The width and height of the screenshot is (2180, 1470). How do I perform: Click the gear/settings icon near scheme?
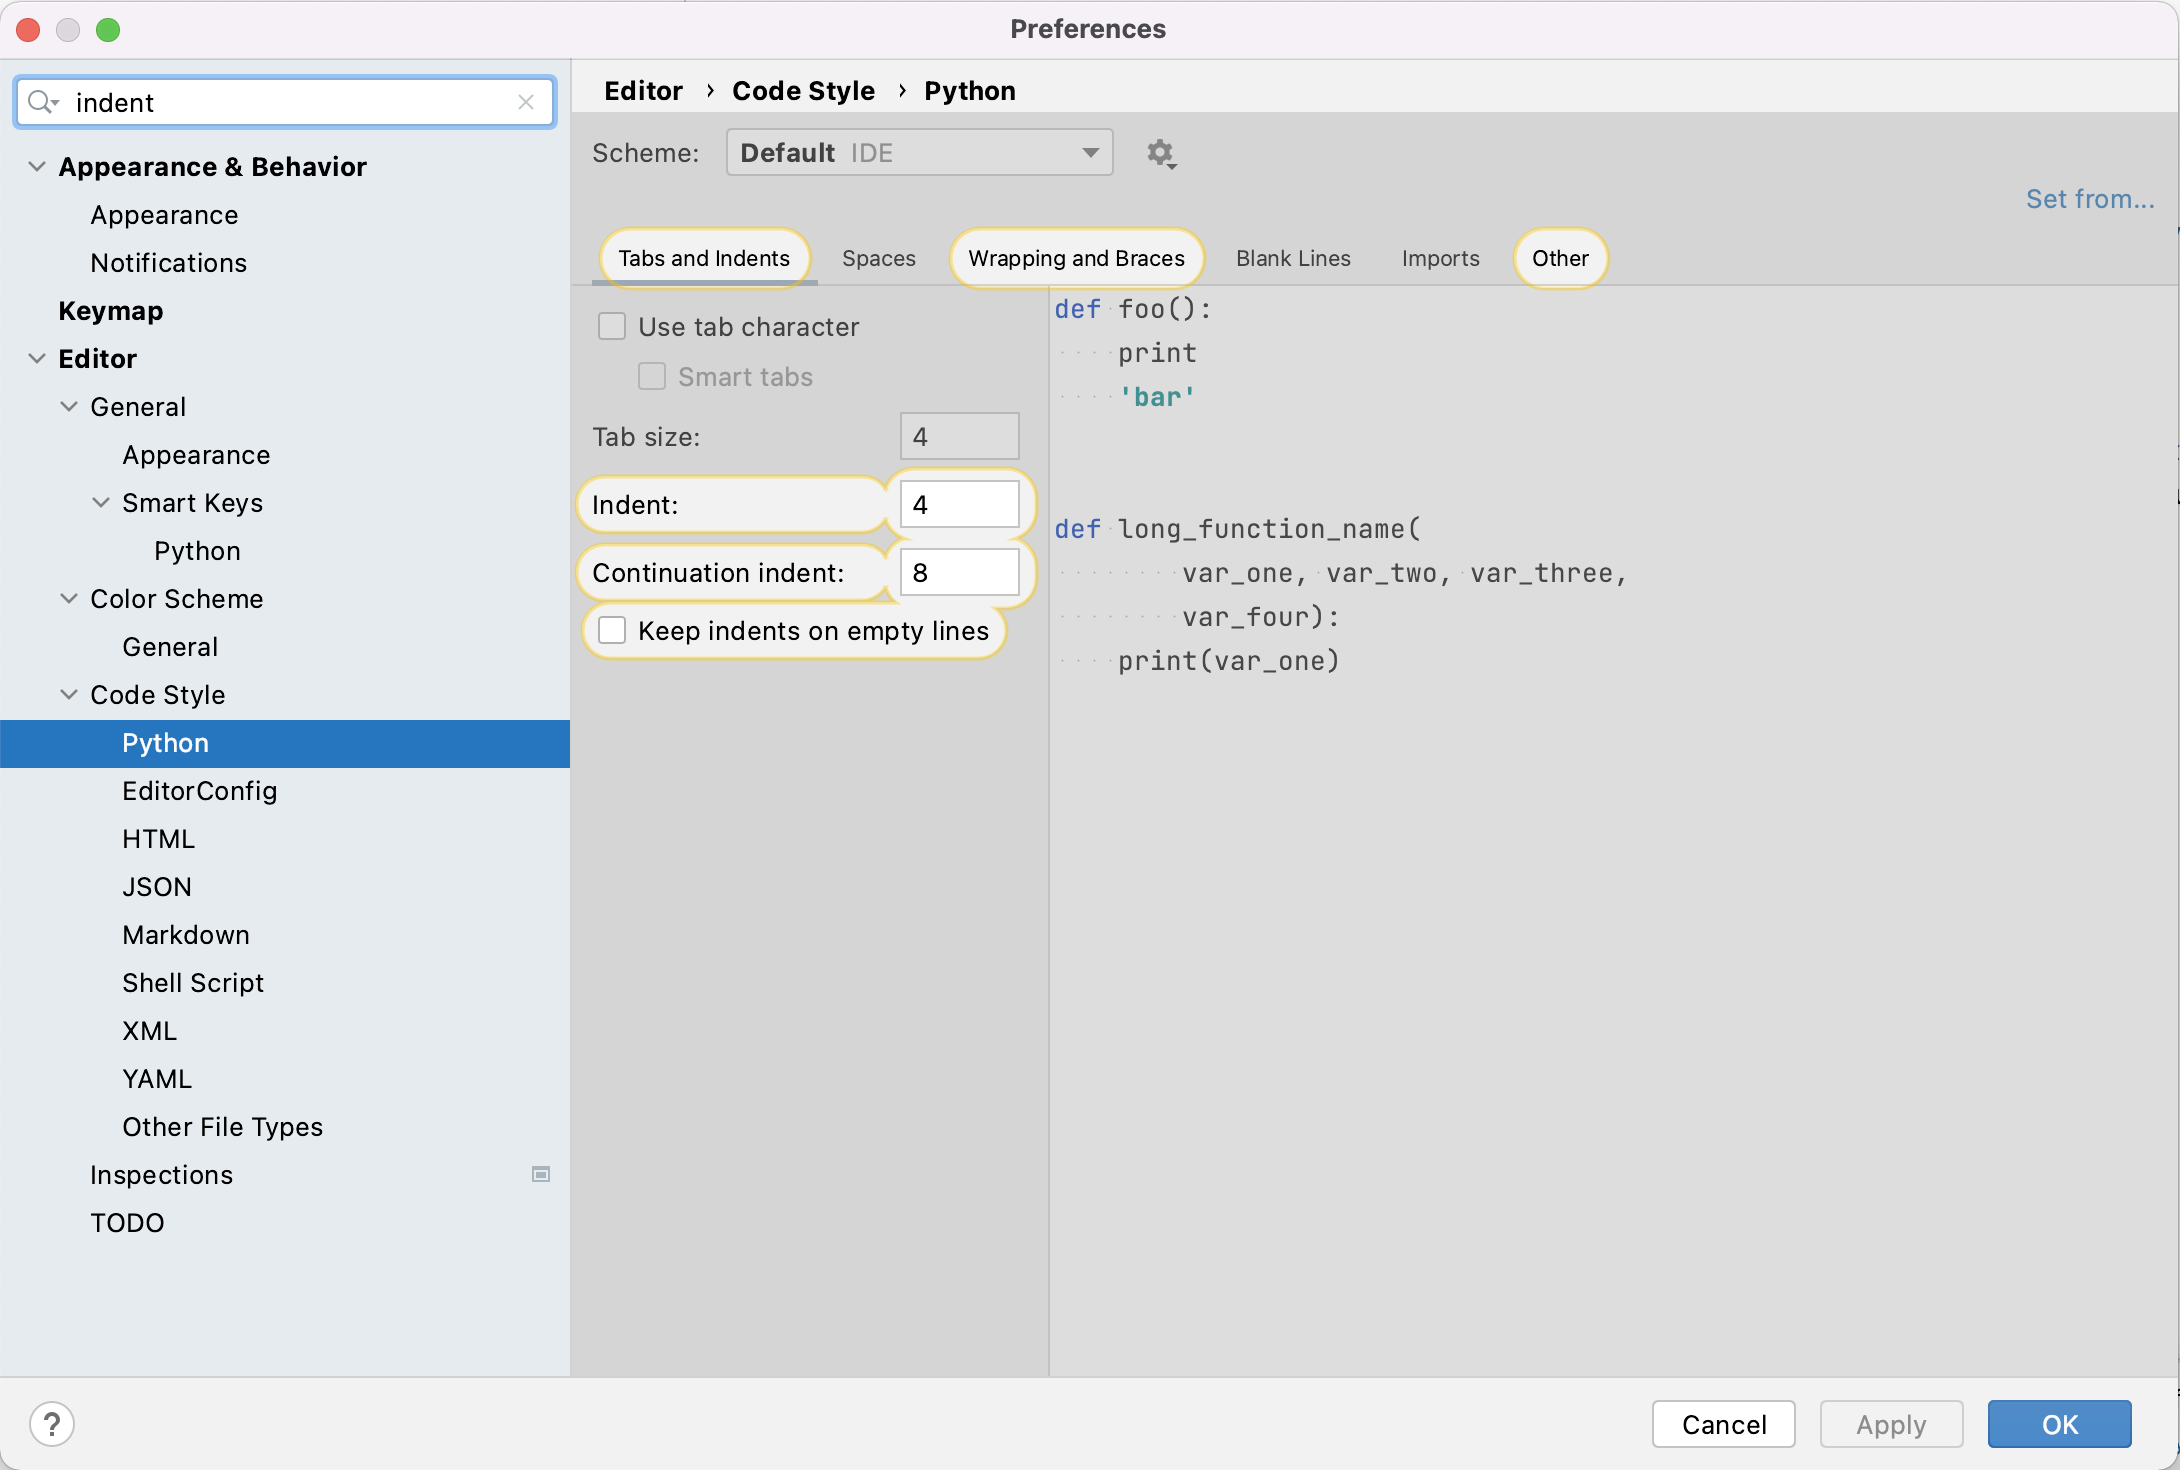(x=1160, y=153)
